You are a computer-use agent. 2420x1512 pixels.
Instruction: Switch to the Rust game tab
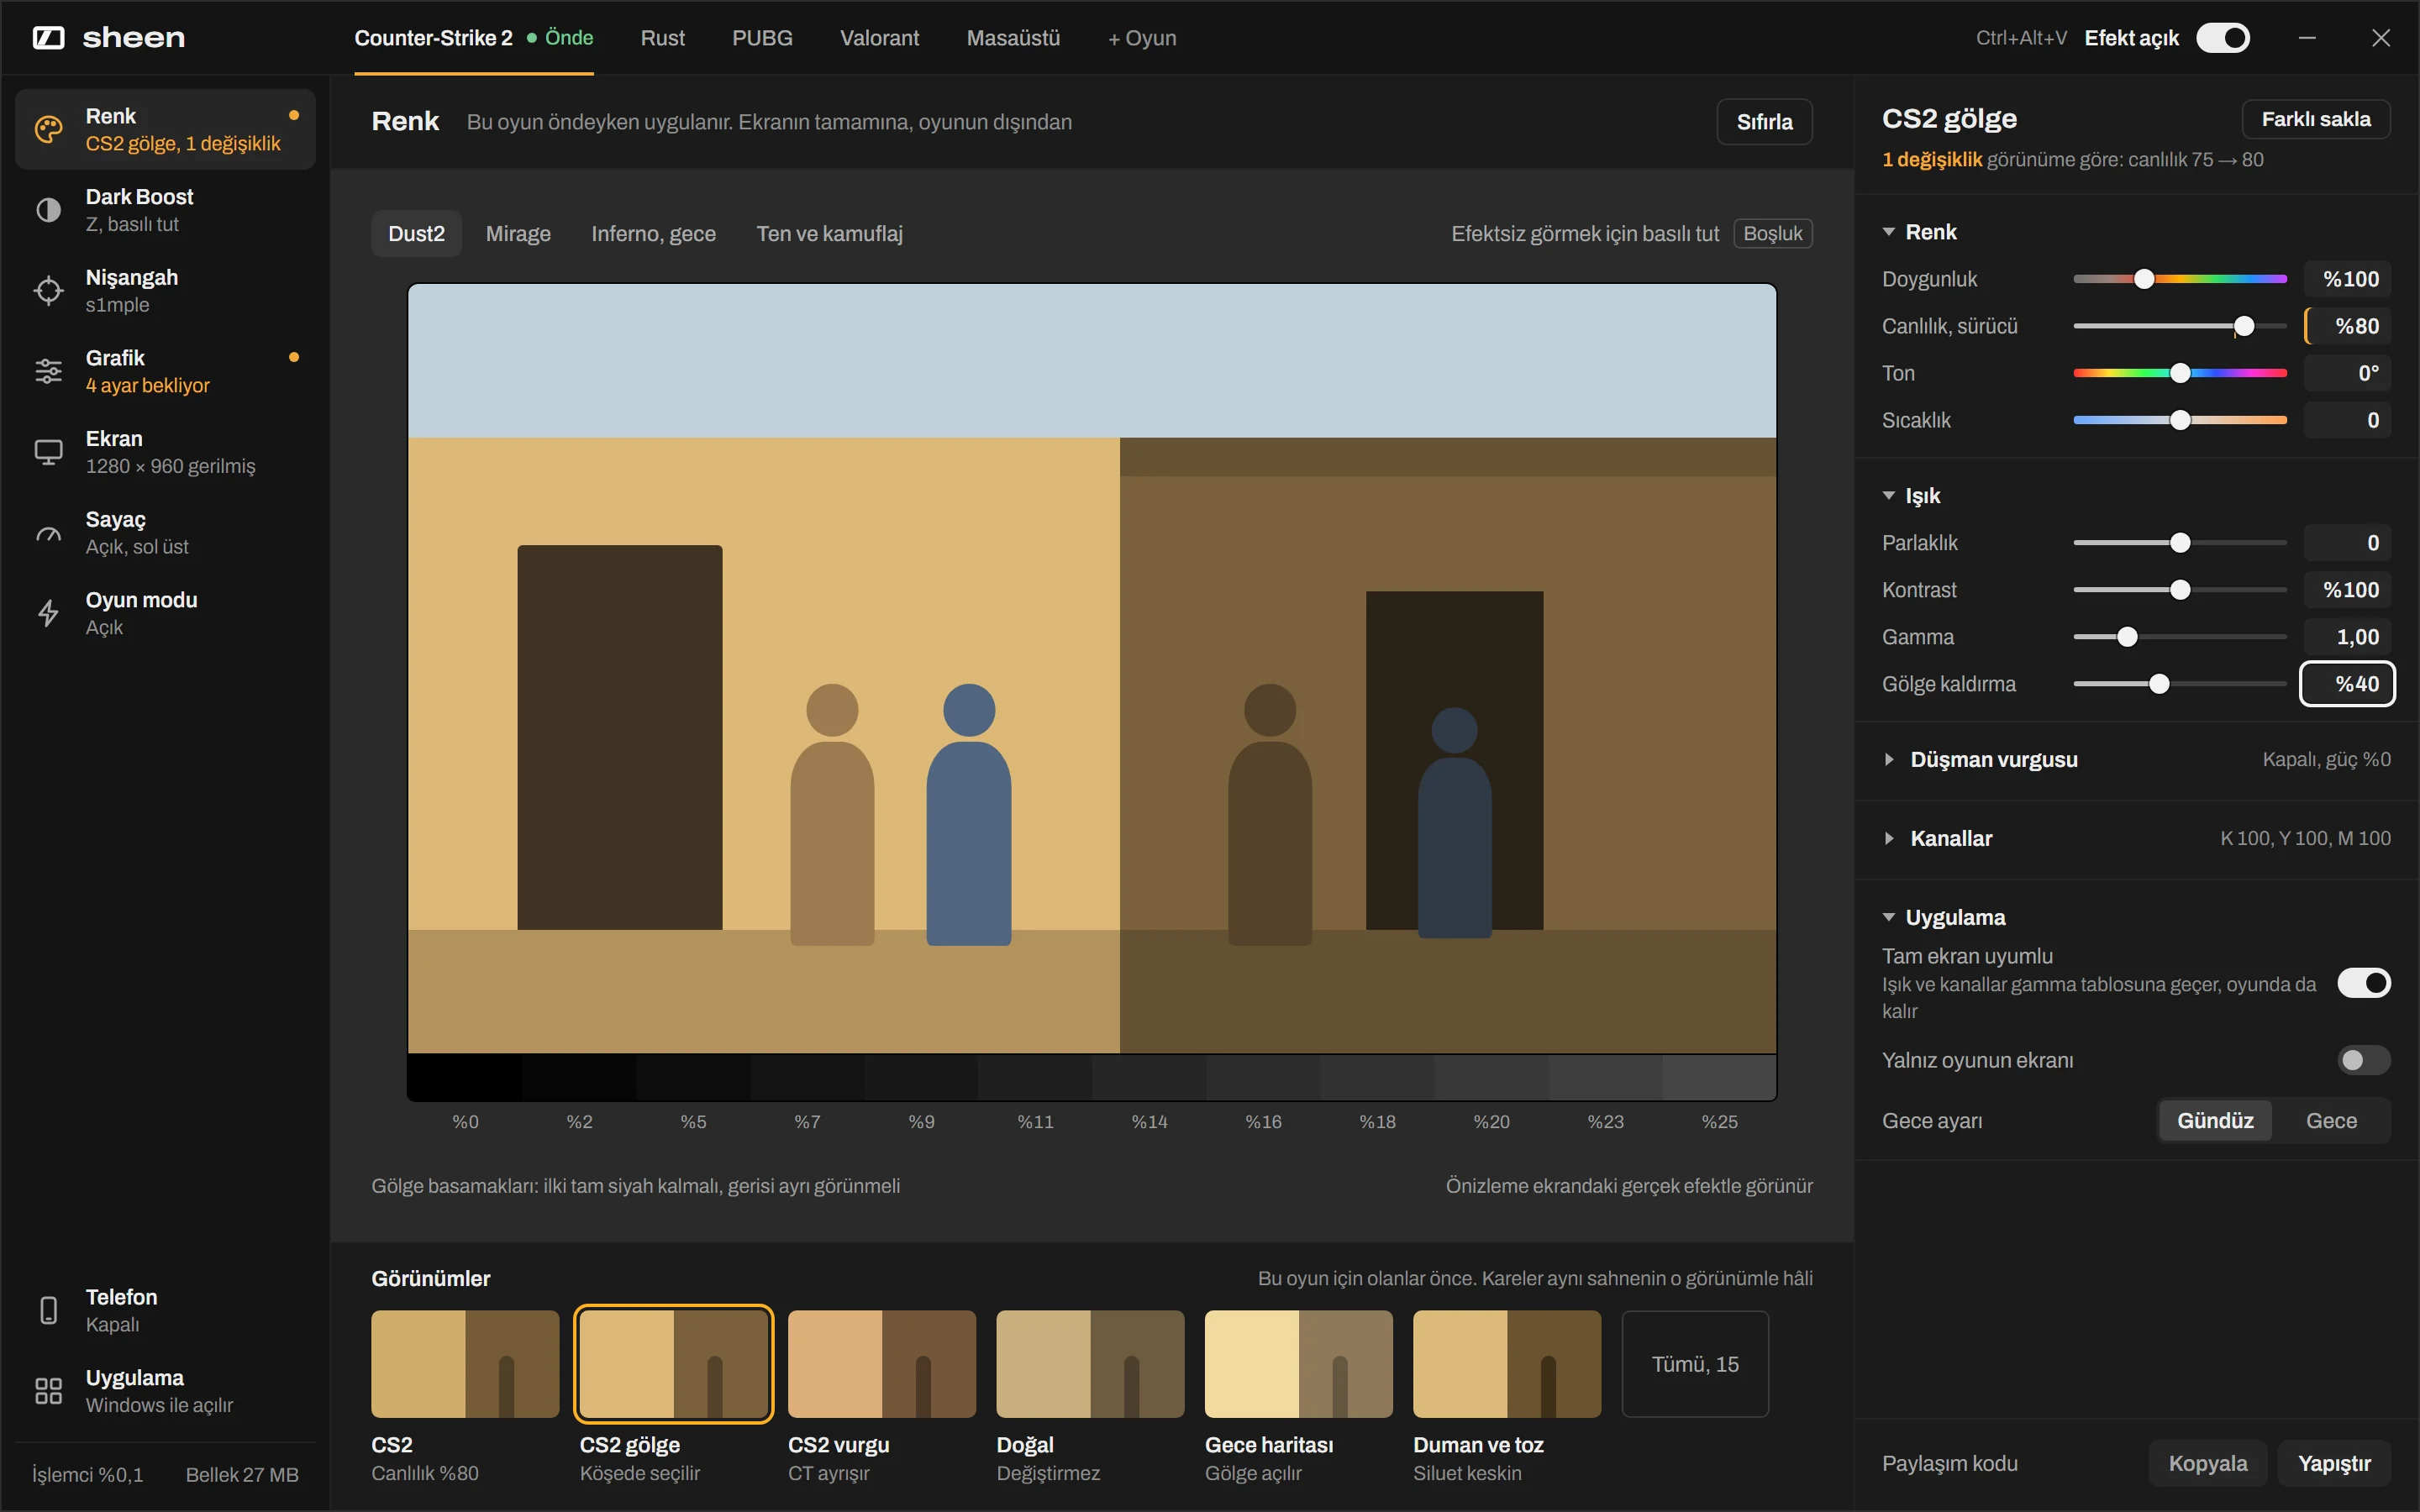663,38
